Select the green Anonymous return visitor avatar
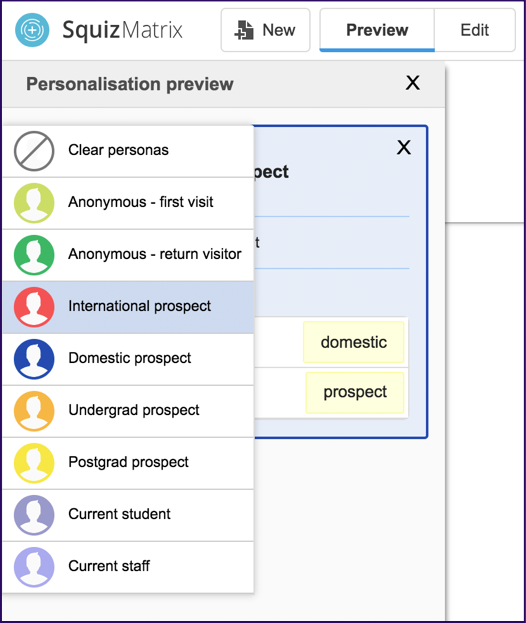This screenshot has width=526, height=623. click(34, 255)
